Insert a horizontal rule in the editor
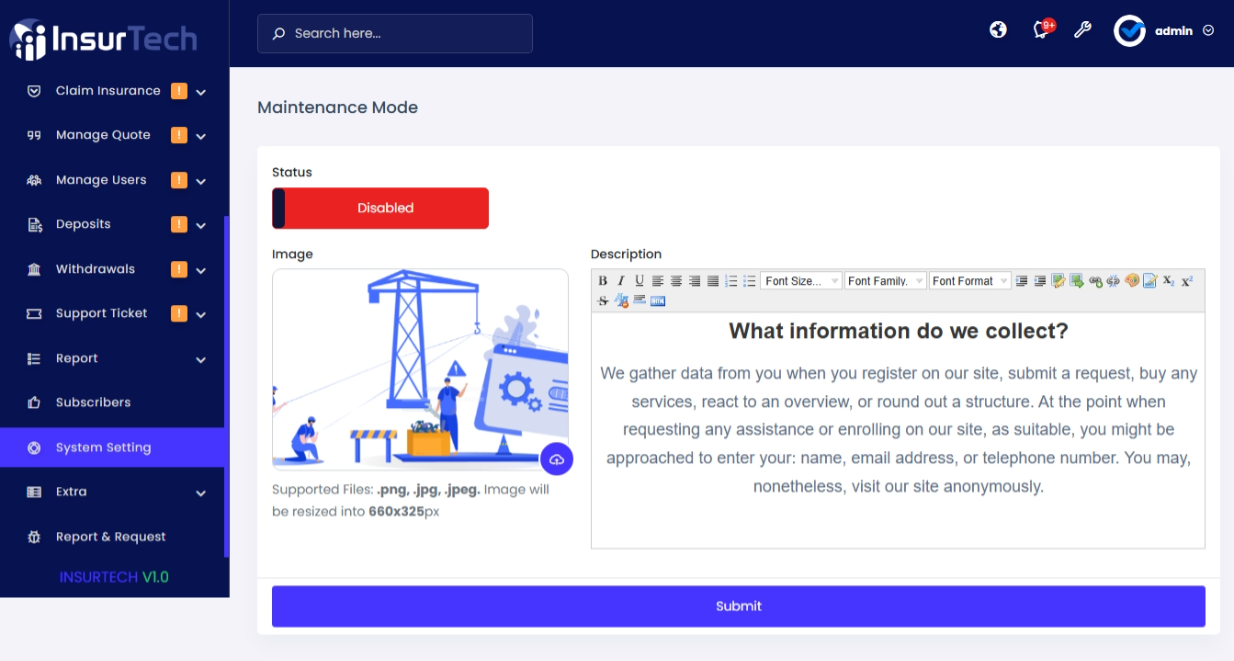 click(639, 300)
